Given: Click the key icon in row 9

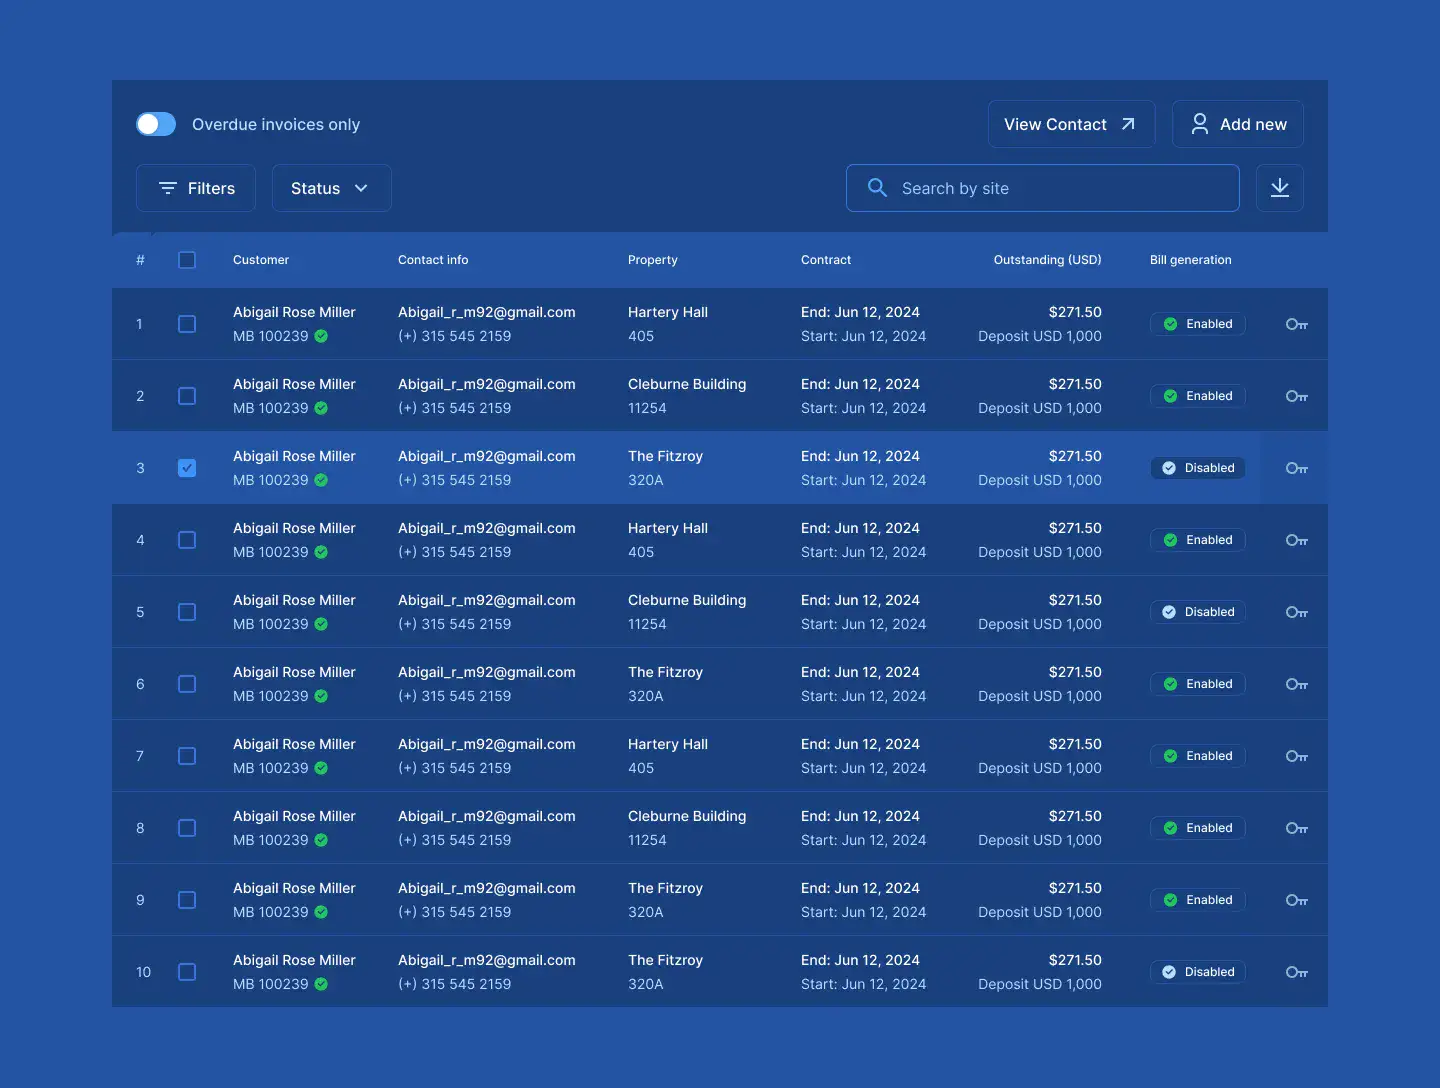Looking at the screenshot, I should coord(1297,900).
